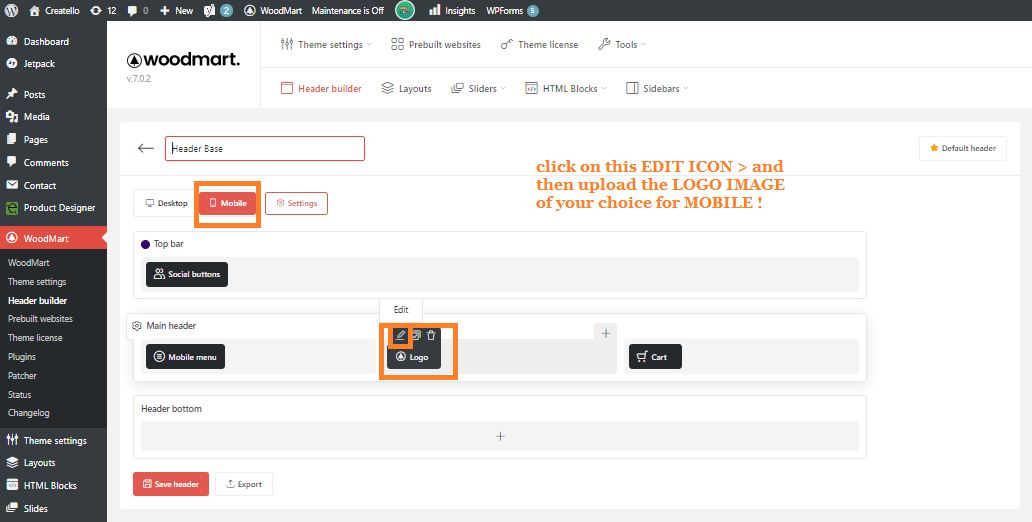Open Plugins submenu link
The height and width of the screenshot is (522, 1032).
[22, 357]
